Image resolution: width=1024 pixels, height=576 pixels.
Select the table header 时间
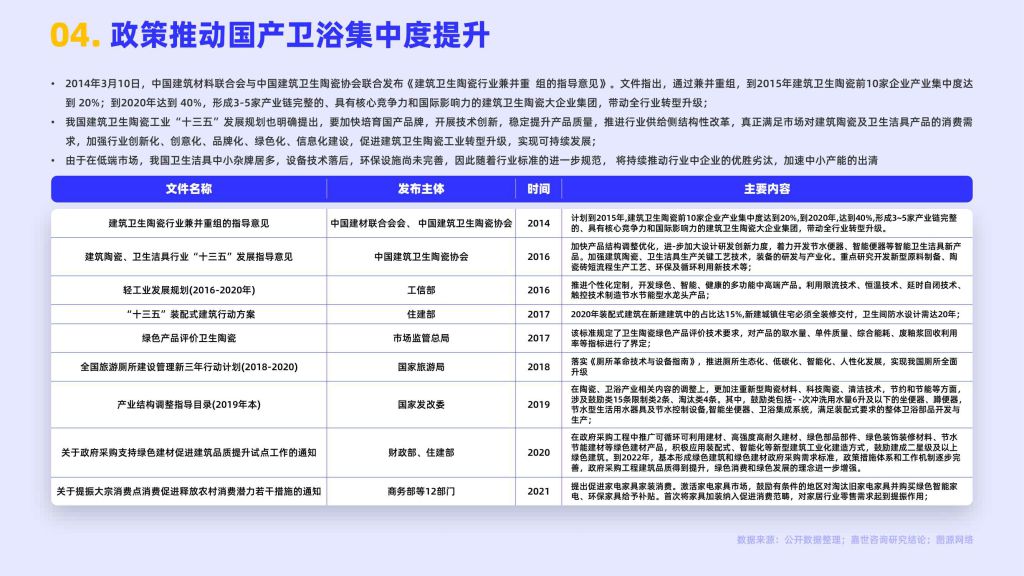point(539,189)
